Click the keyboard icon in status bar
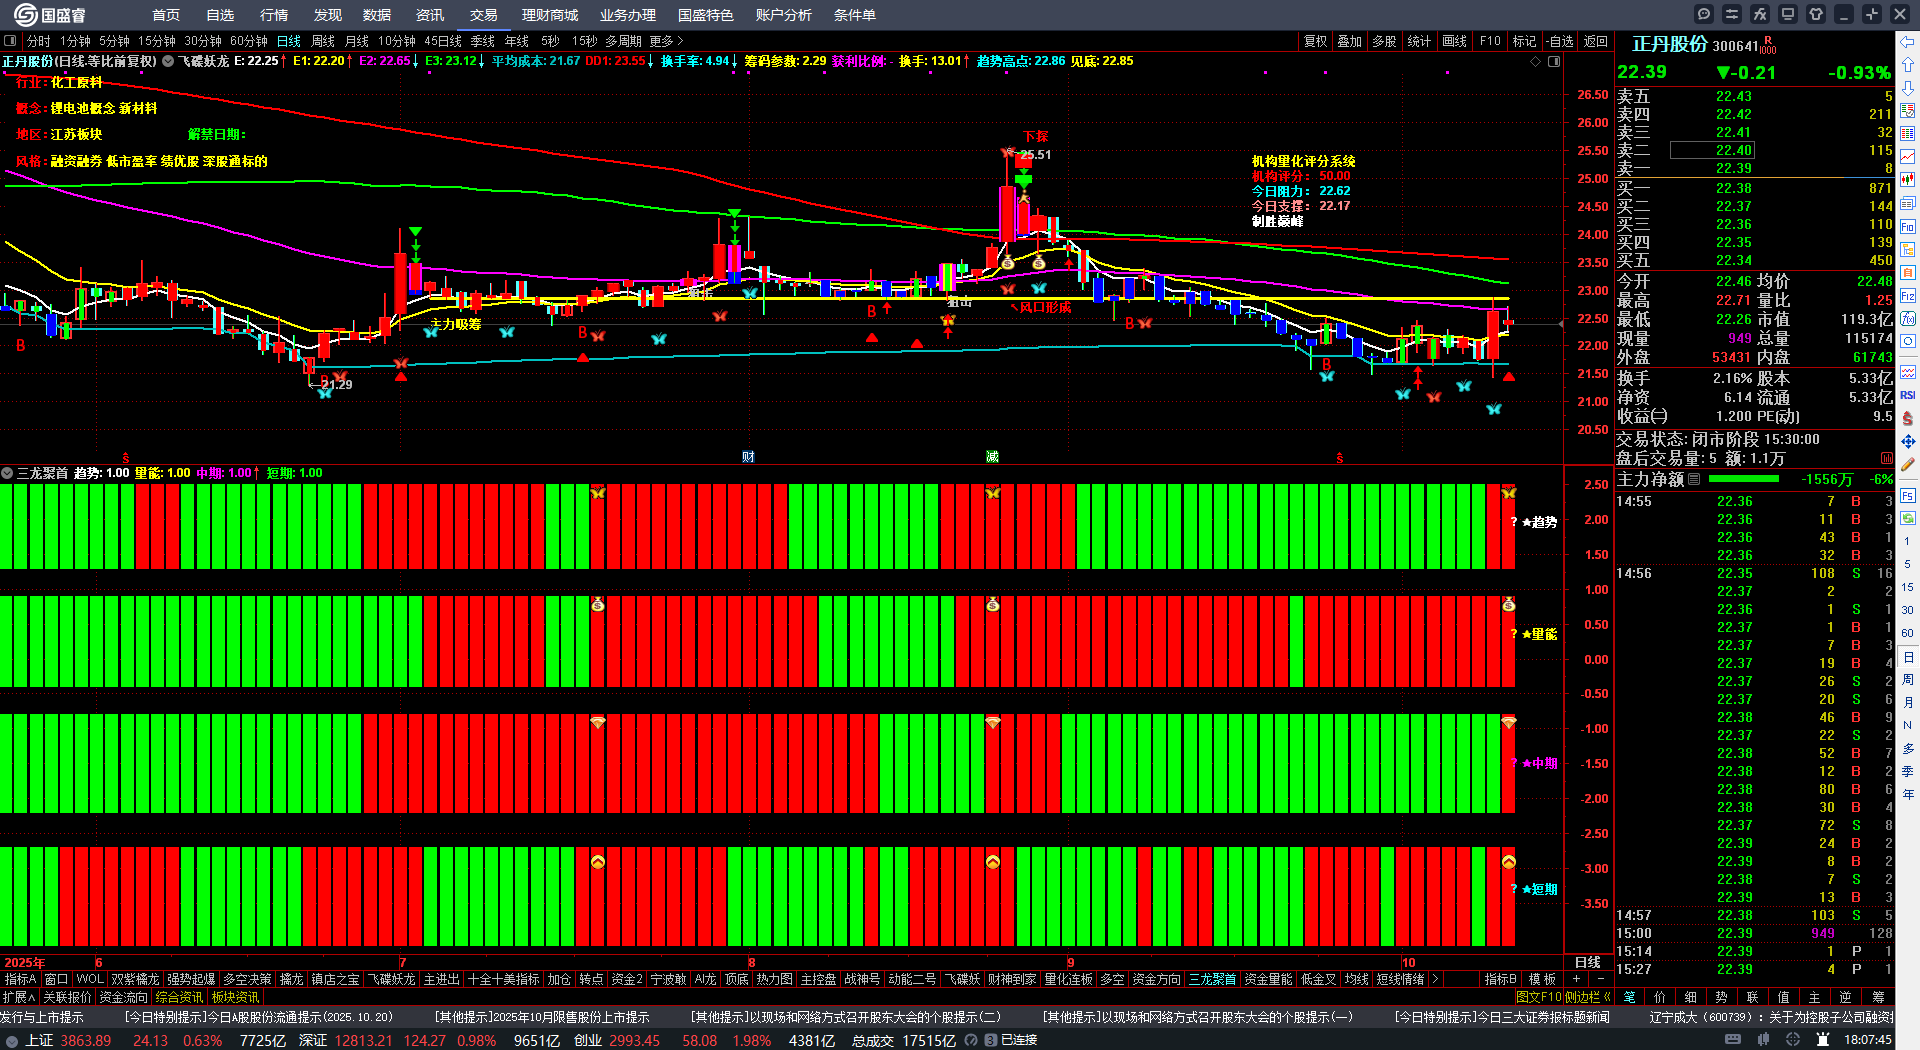 (1733, 1040)
